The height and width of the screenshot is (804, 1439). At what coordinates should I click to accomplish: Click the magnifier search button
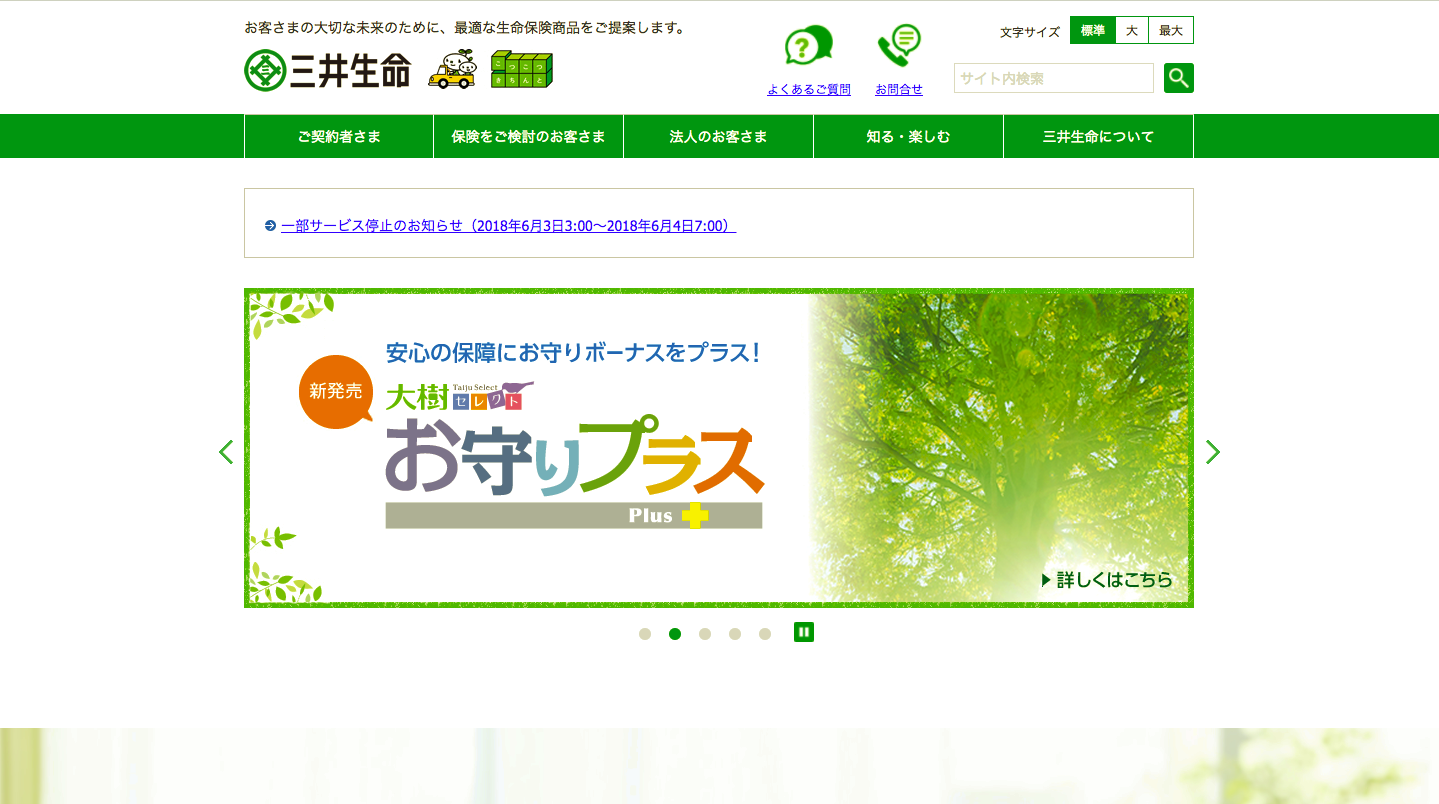point(1179,78)
